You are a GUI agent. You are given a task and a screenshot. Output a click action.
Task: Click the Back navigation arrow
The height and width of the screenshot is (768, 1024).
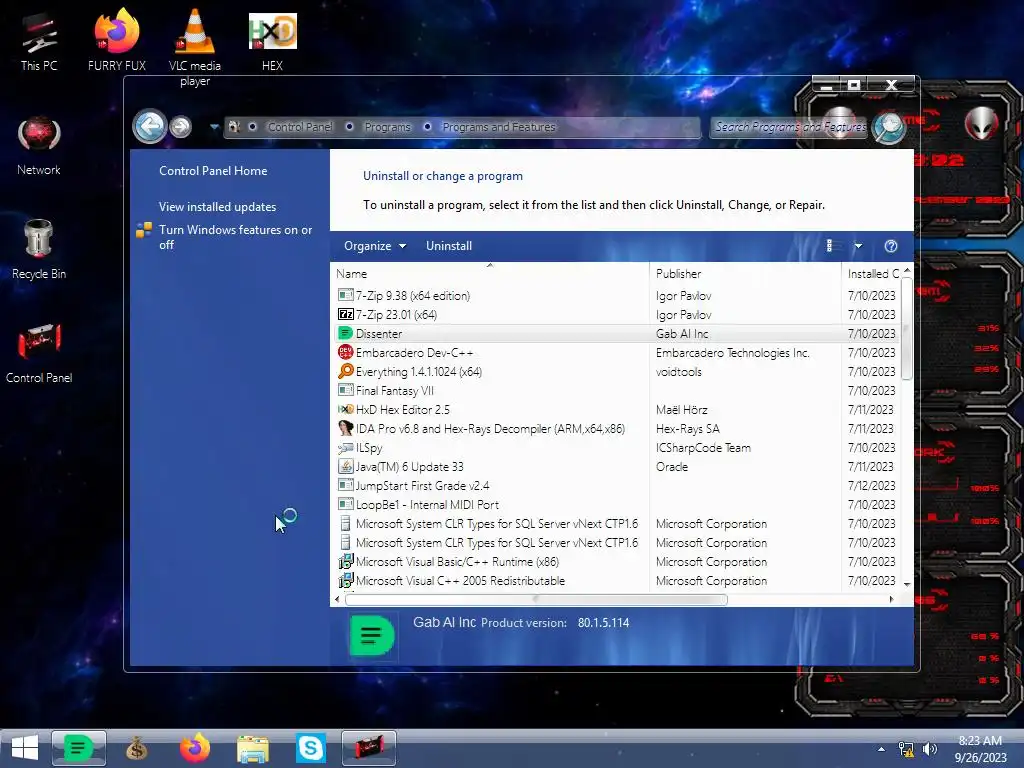(x=150, y=126)
